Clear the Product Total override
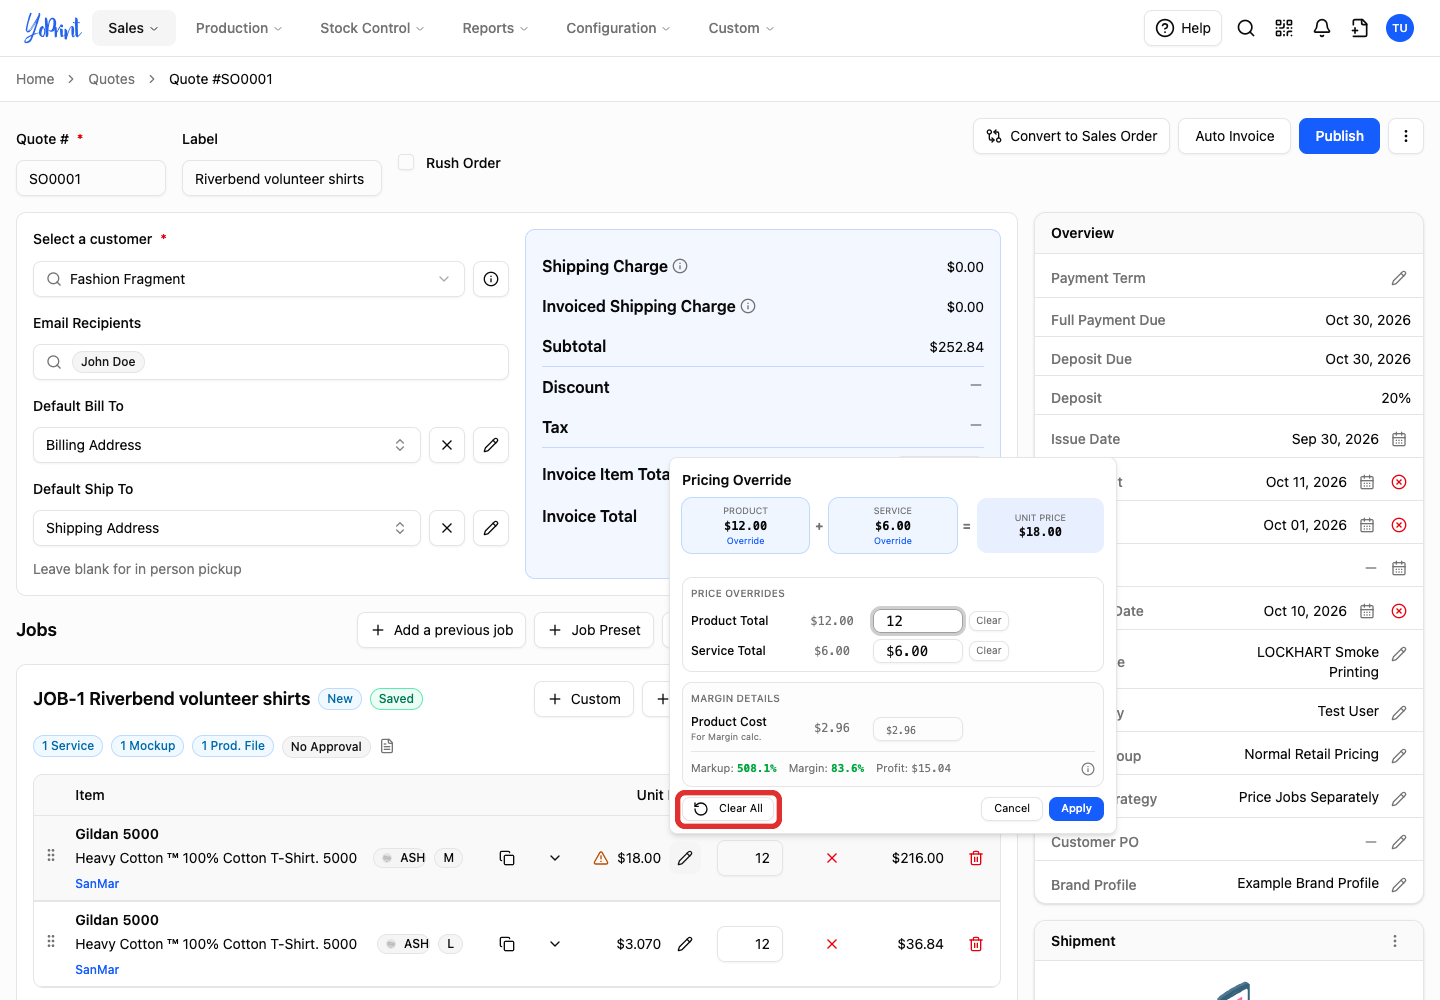1440x1000 pixels. click(x=989, y=621)
